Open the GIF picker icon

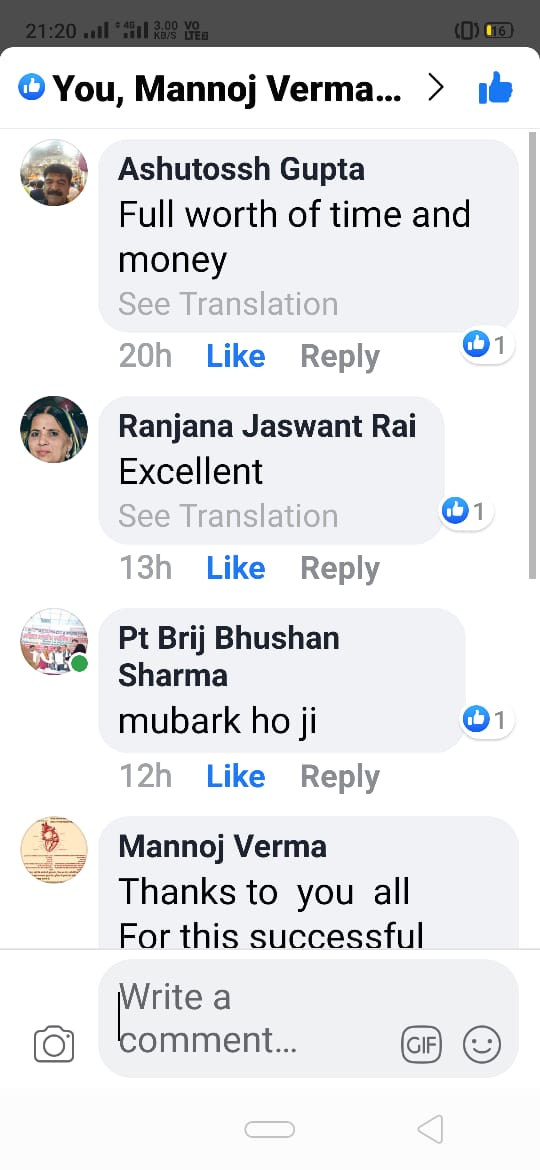coord(421,1045)
